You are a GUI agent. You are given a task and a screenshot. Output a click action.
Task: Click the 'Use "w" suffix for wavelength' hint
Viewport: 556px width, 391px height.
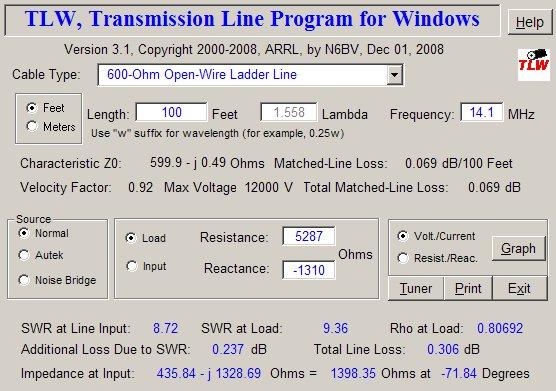(x=217, y=134)
